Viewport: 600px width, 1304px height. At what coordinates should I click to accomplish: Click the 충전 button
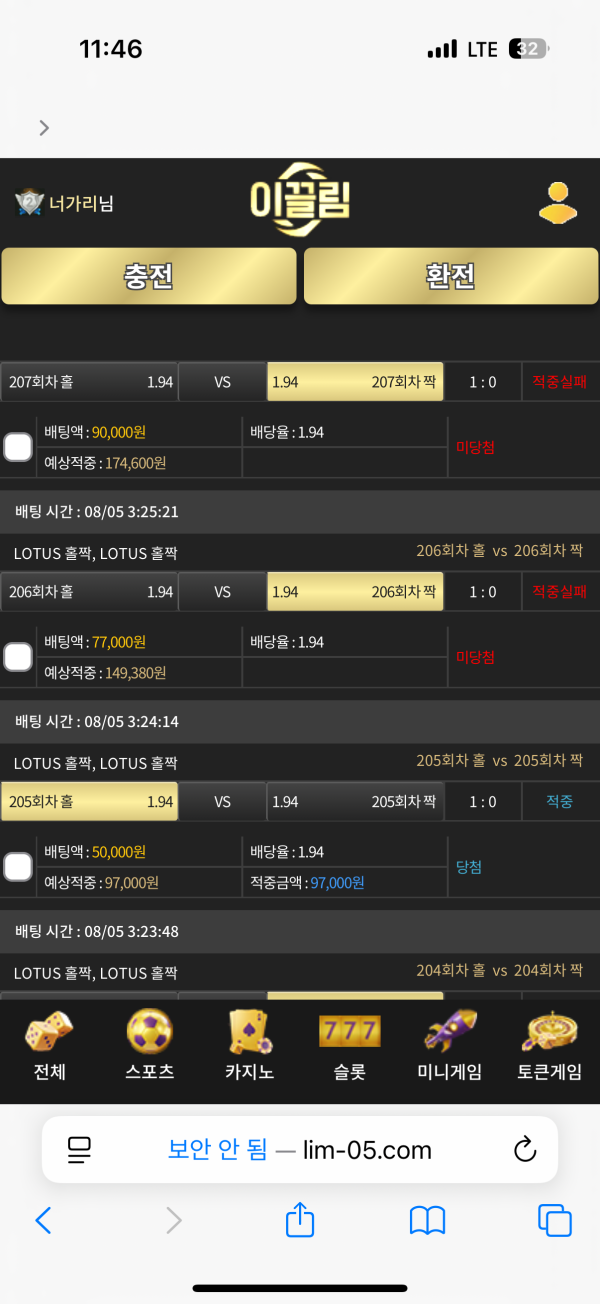pos(149,276)
